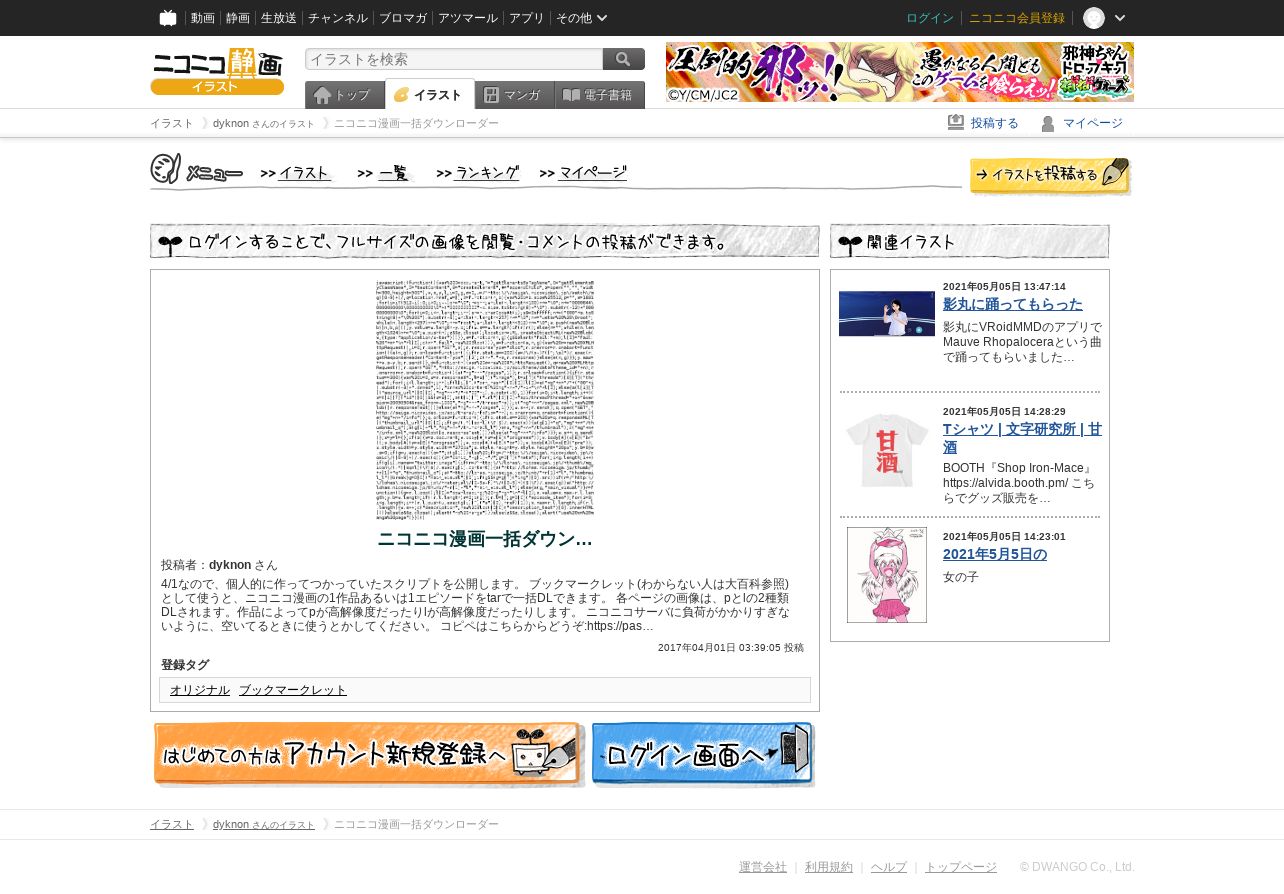1284x894 pixels.
Task: Click the palette メニュー icon
Action: pyautogui.click(x=165, y=169)
